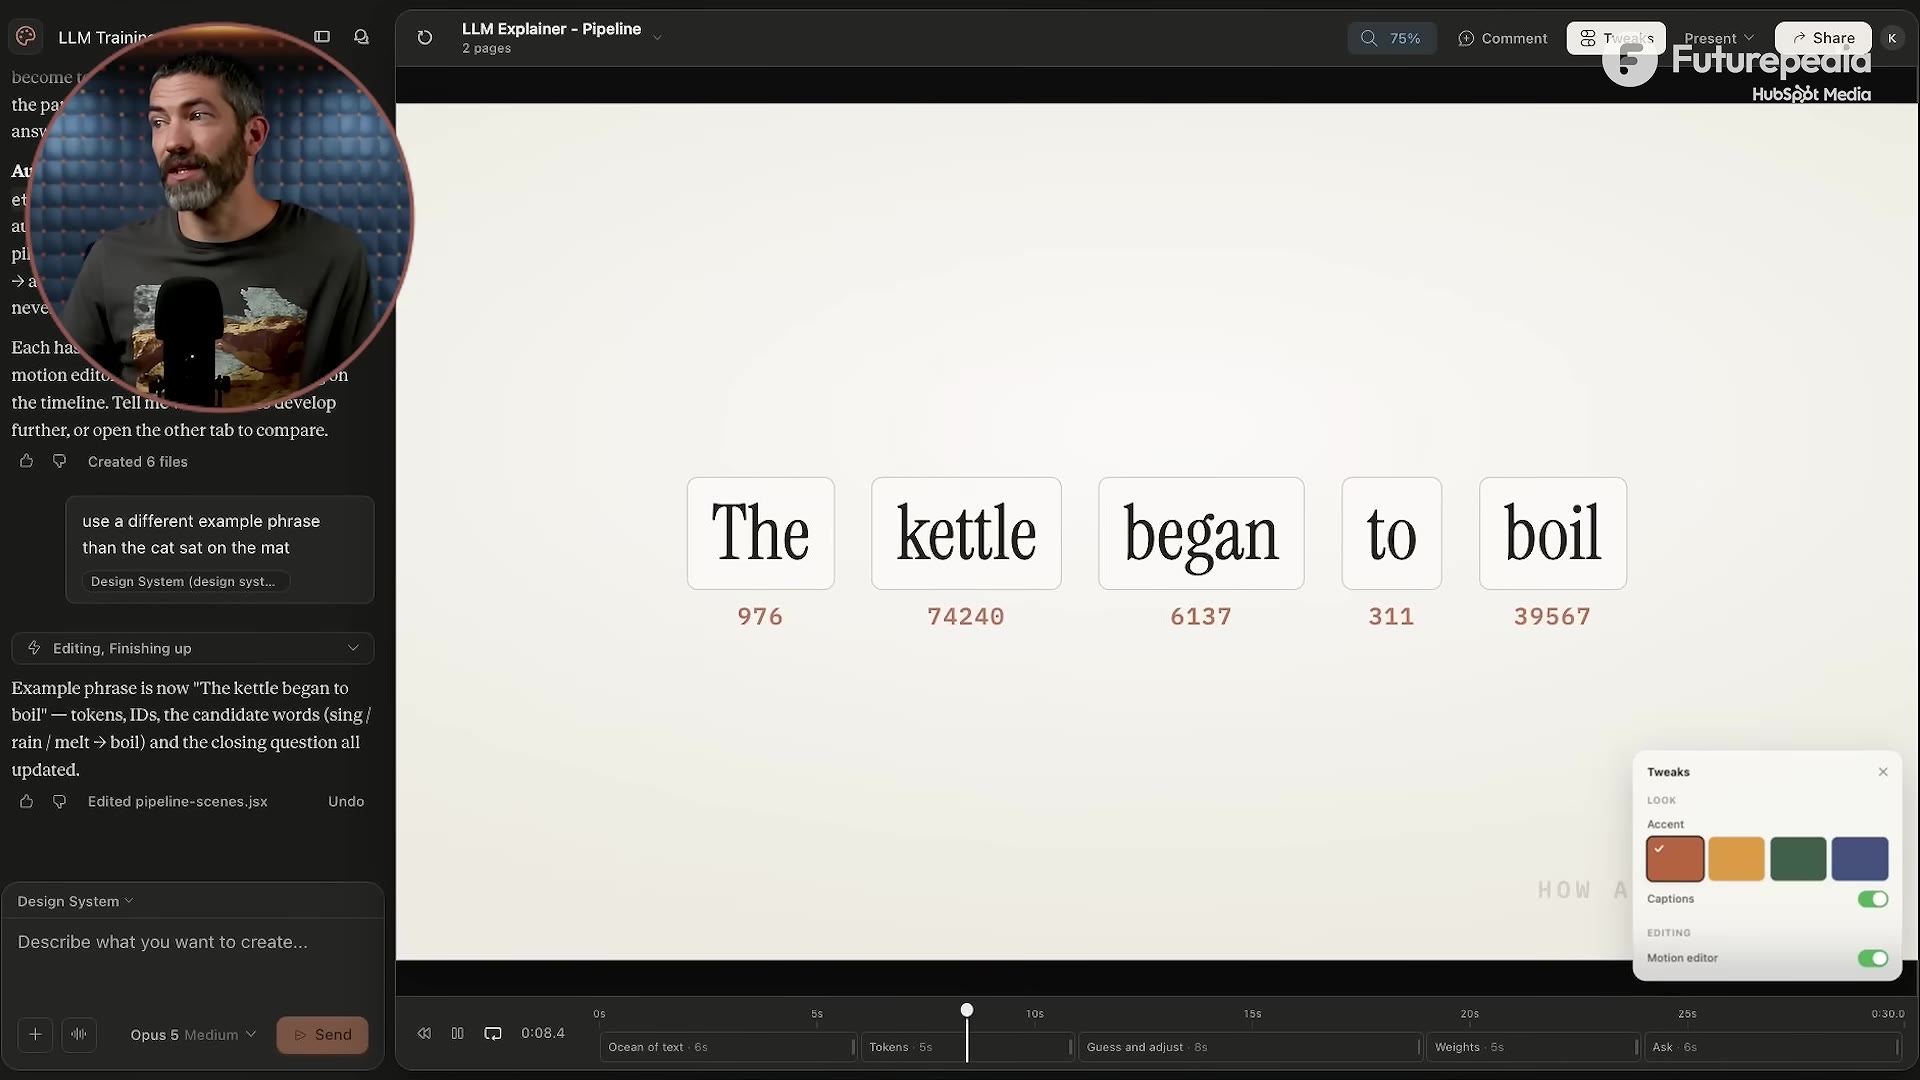1920x1080 pixels.
Task: Select the terracotta accent color swatch
Action: 1675,859
